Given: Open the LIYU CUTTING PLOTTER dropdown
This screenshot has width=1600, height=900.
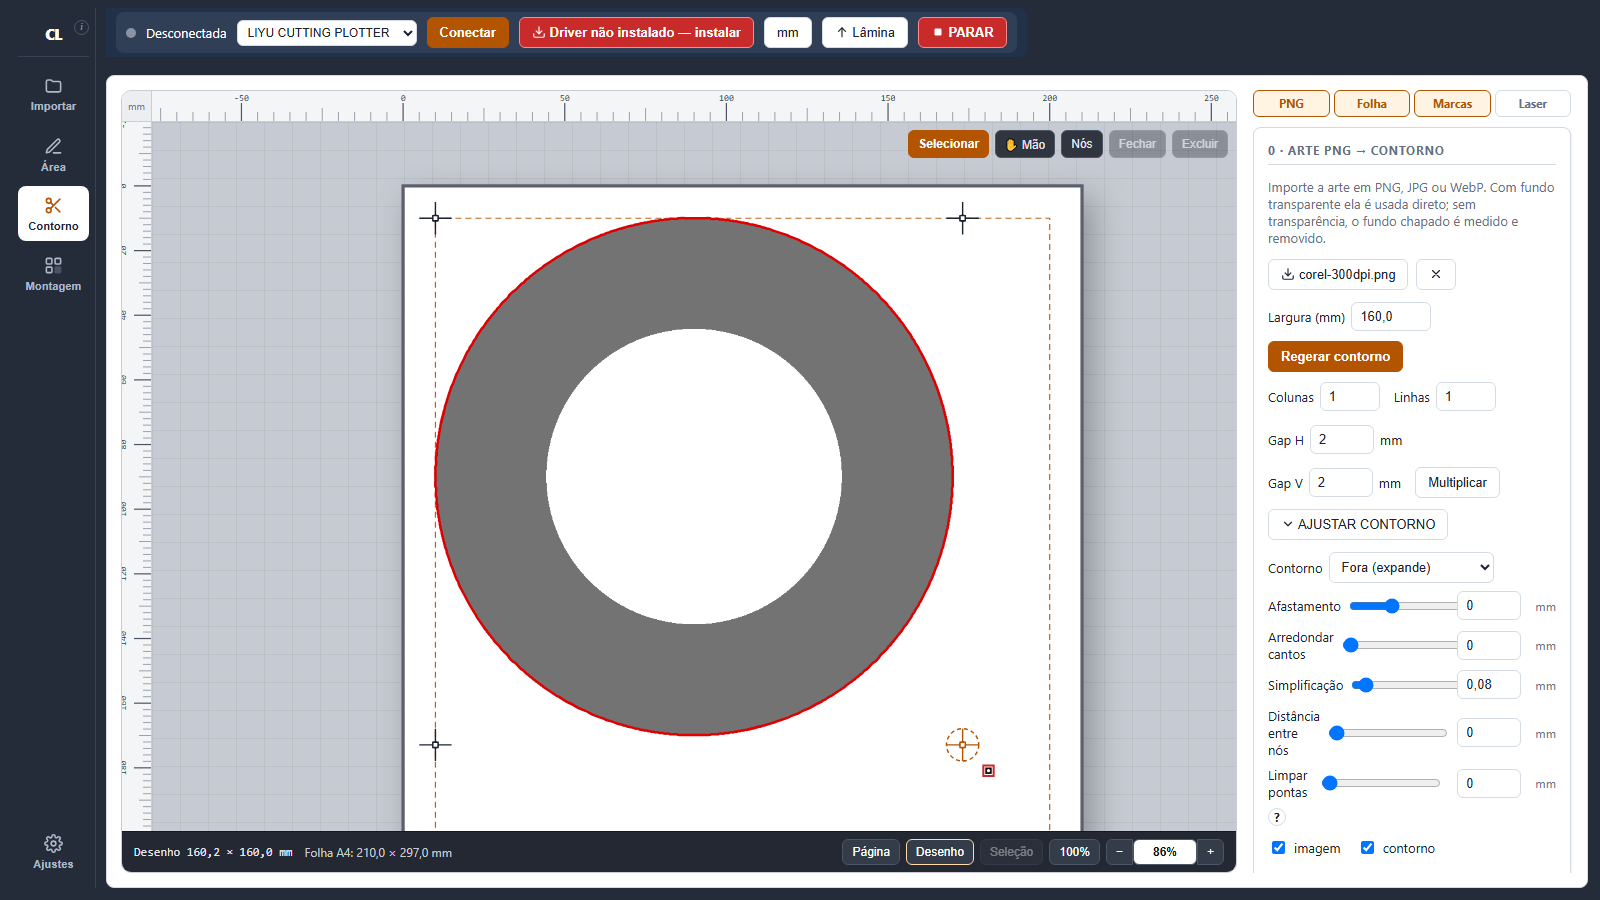Looking at the screenshot, I should click(327, 33).
